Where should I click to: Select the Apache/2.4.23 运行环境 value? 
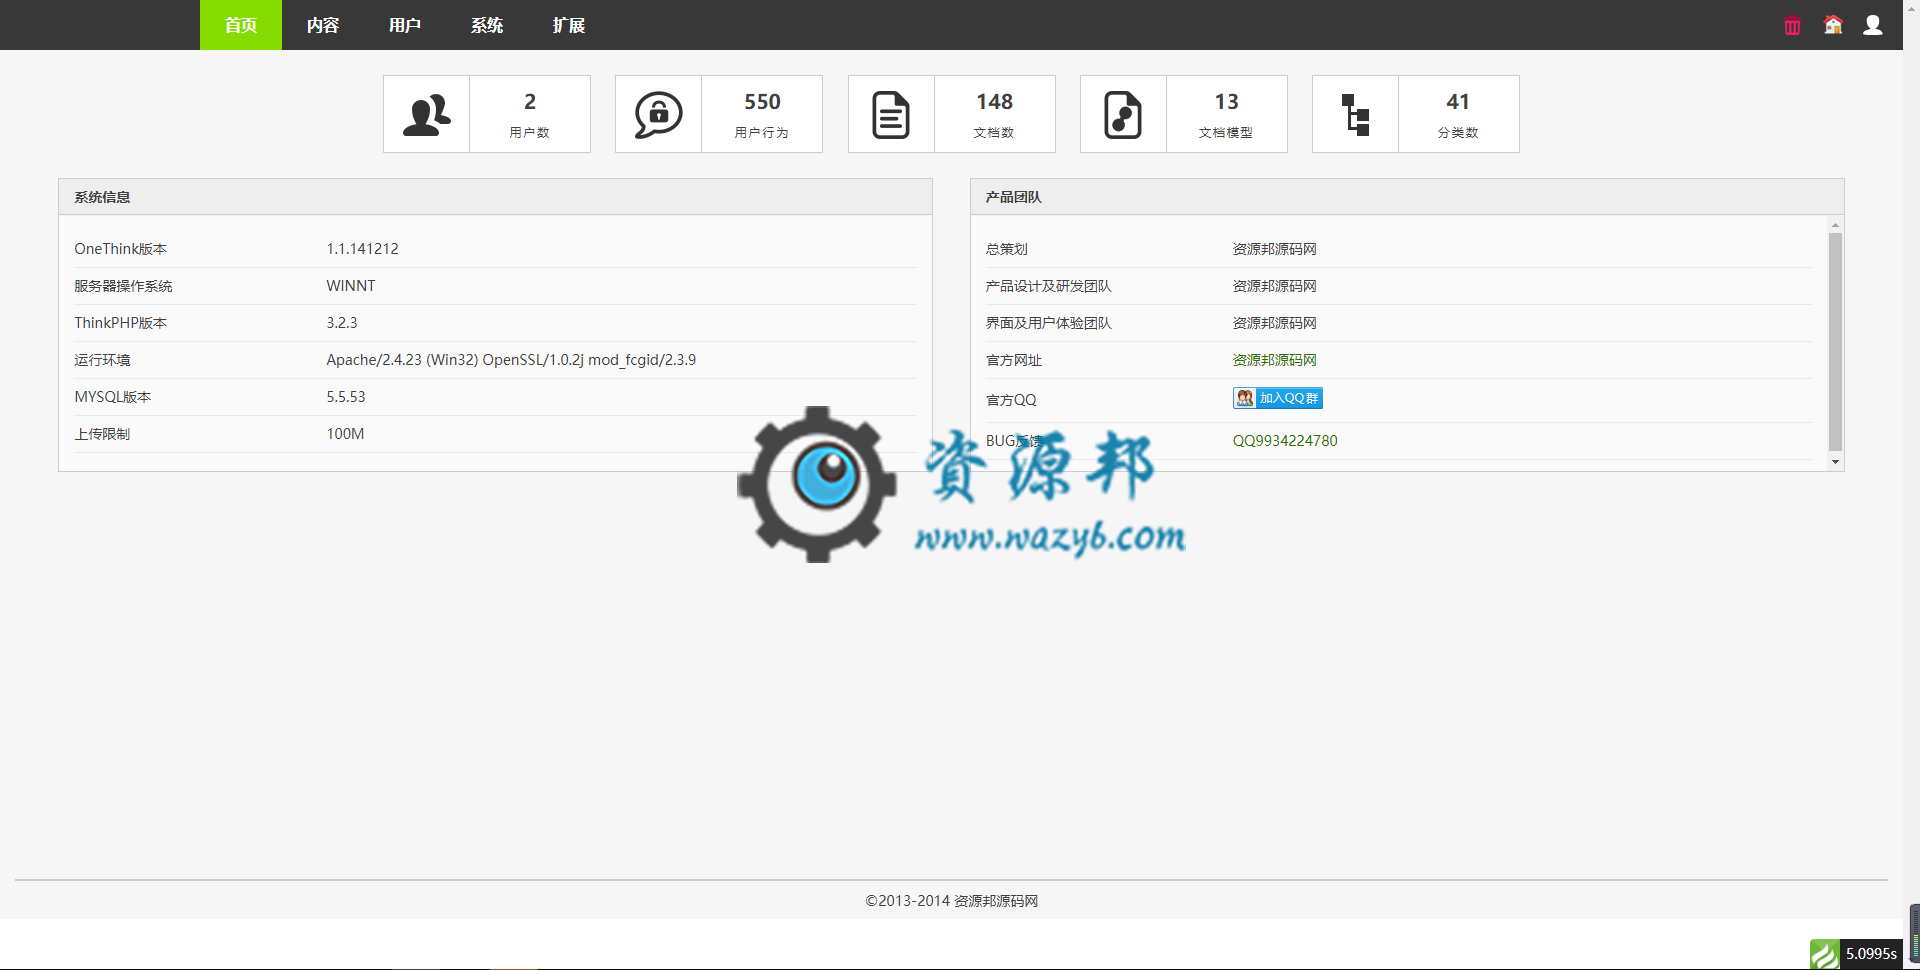pos(511,360)
